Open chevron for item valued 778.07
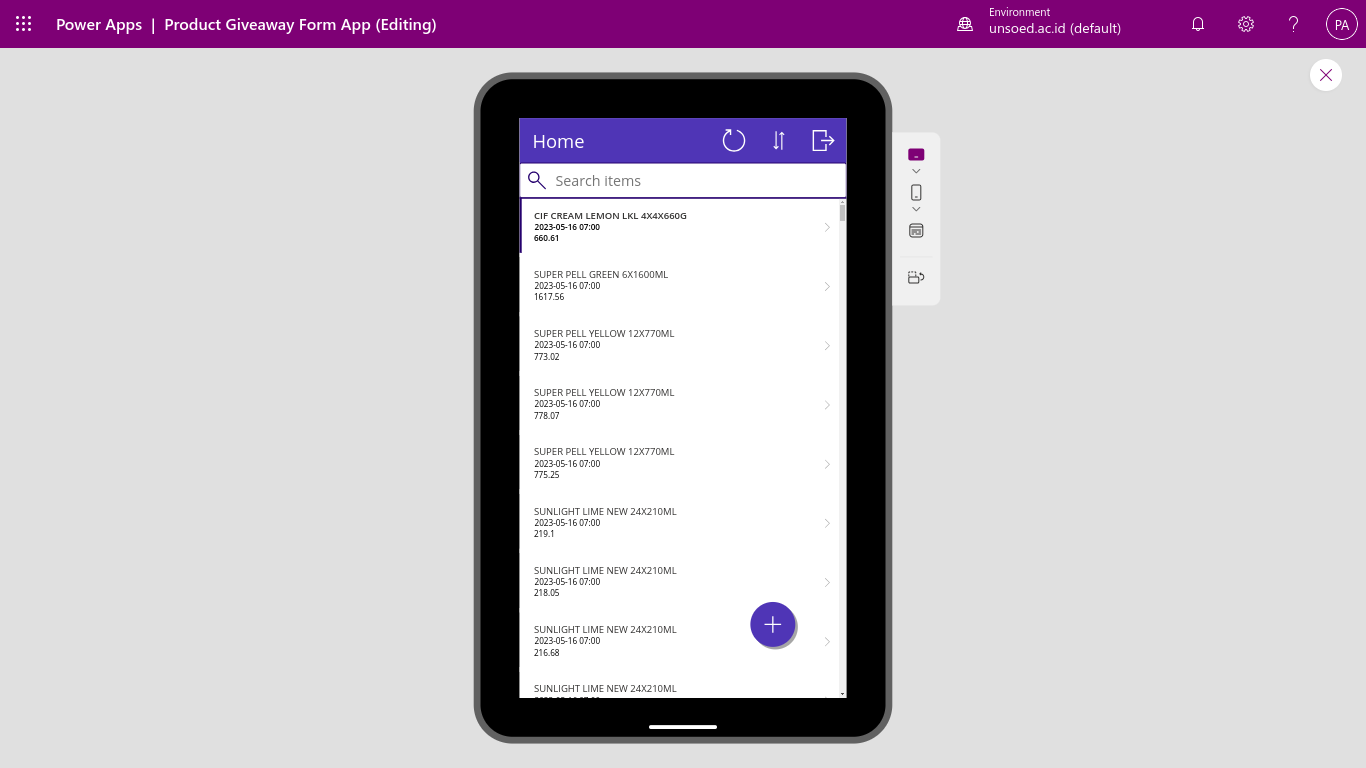 (x=827, y=405)
